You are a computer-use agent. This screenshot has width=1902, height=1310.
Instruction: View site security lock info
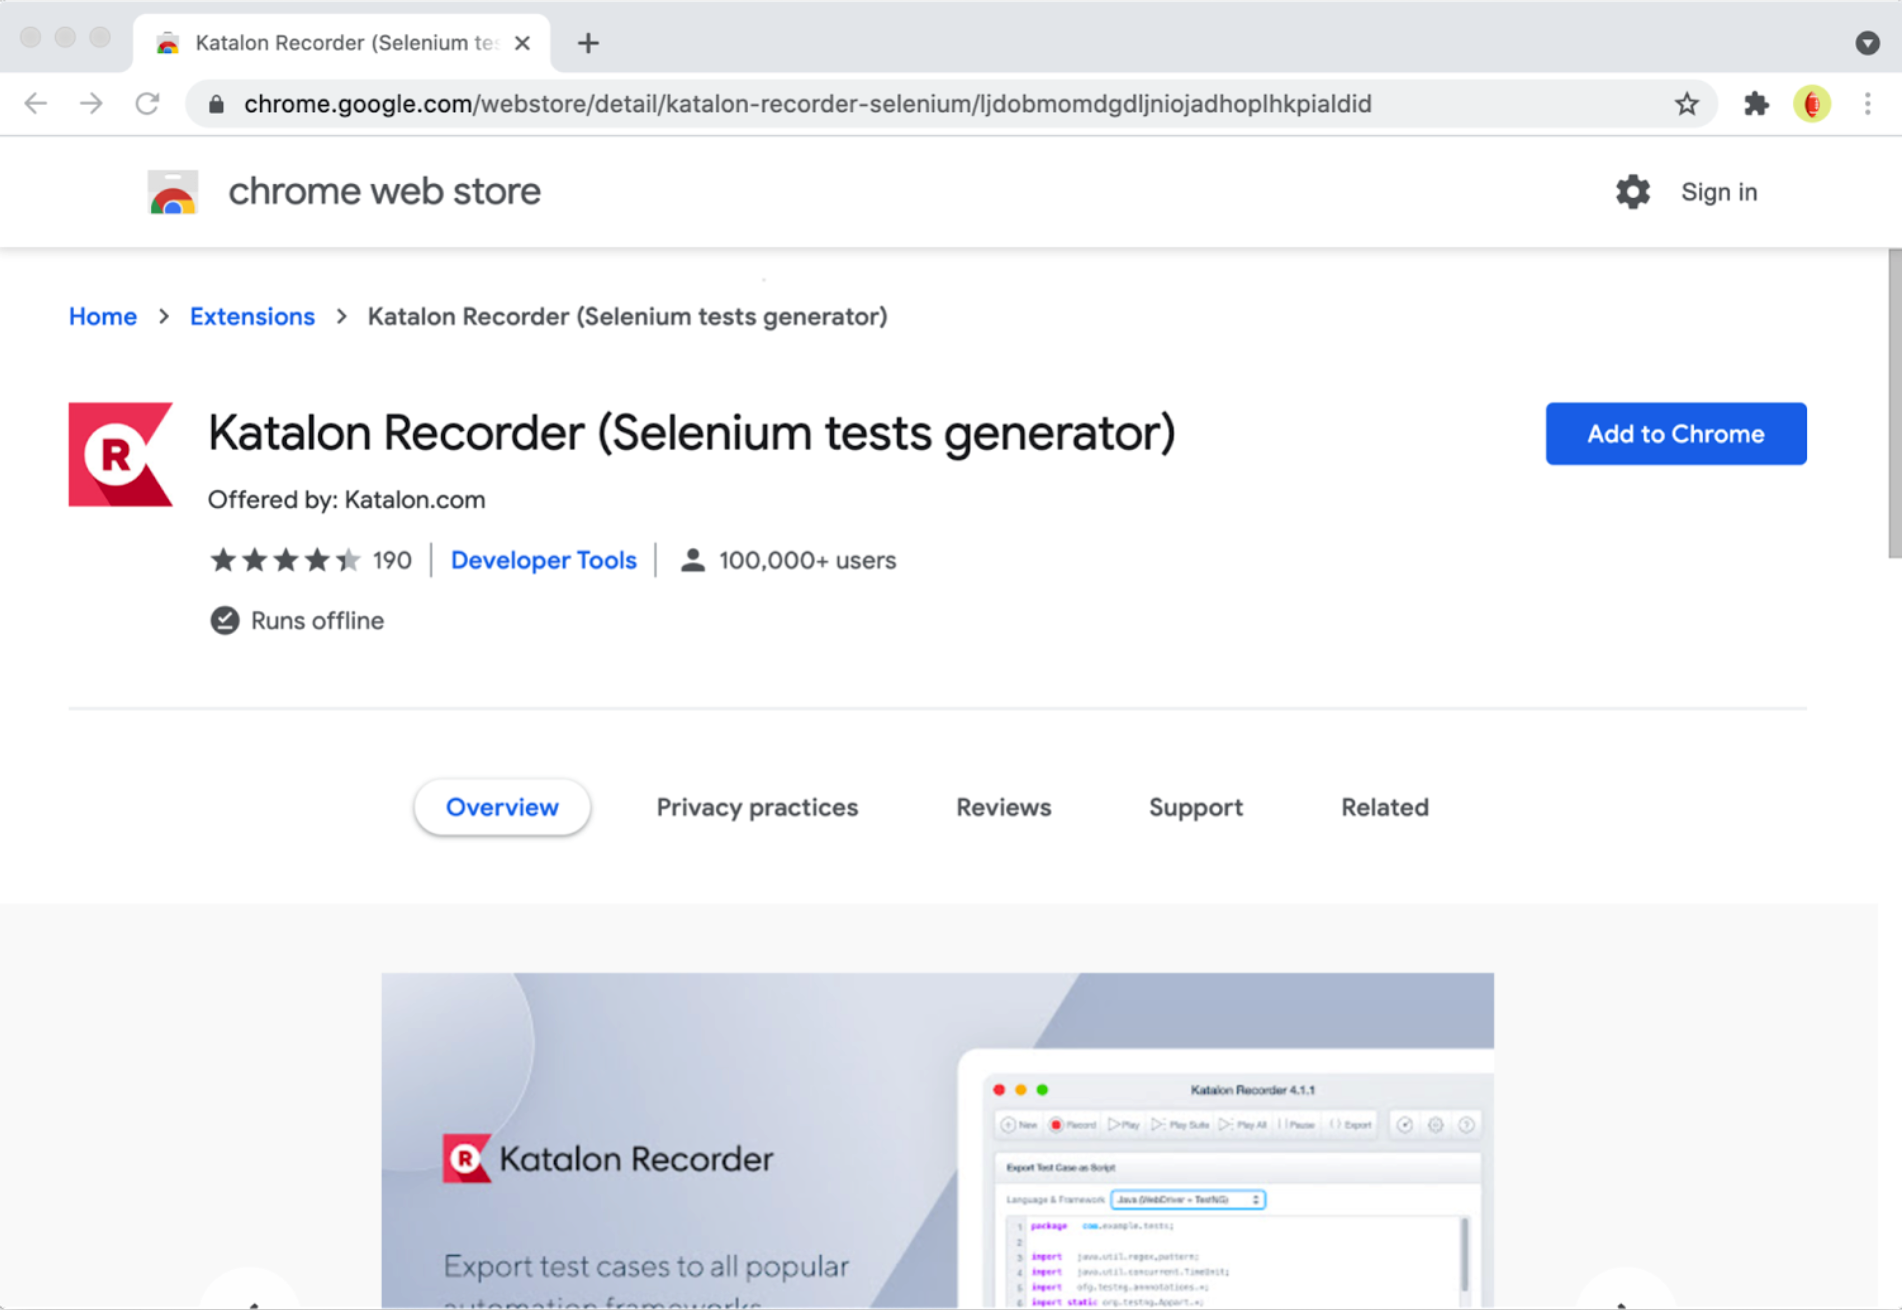tap(216, 104)
